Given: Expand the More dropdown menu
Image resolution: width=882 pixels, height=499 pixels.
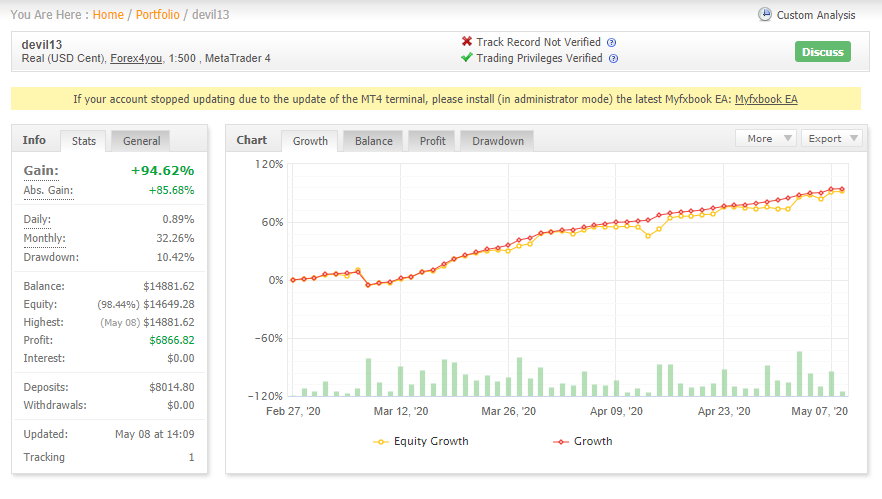Looking at the screenshot, I should pos(766,138).
